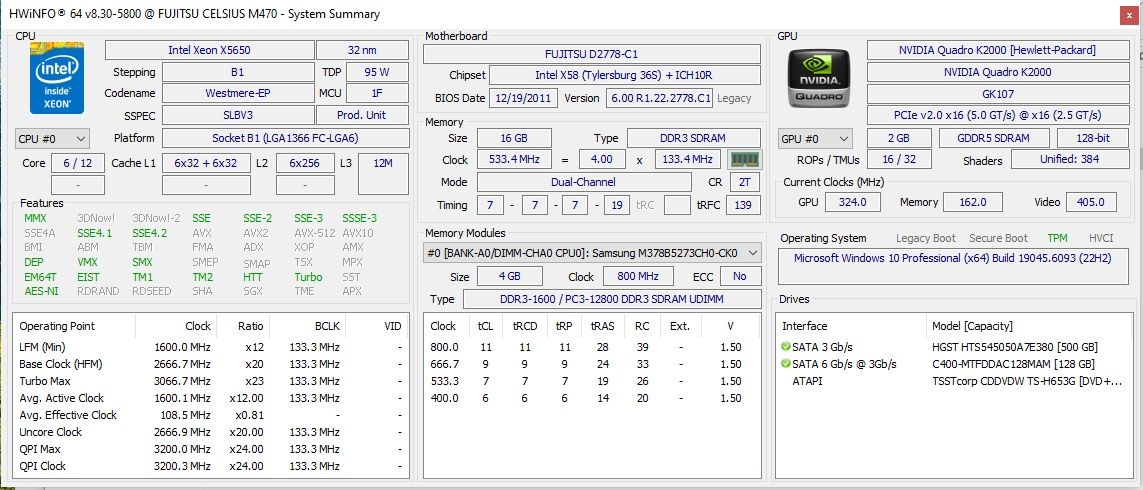Click the FUJITSU D2778-C1 motherboard field

click(x=592, y=54)
